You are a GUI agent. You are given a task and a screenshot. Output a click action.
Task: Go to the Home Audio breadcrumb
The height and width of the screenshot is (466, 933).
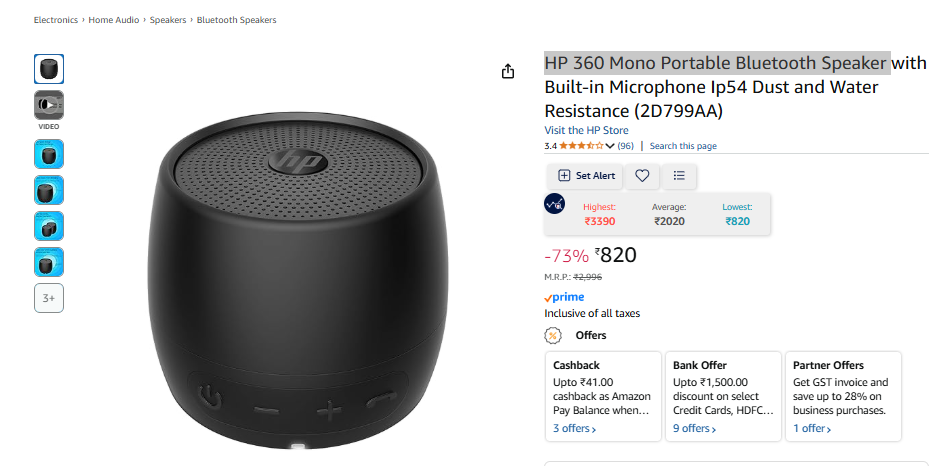(114, 20)
